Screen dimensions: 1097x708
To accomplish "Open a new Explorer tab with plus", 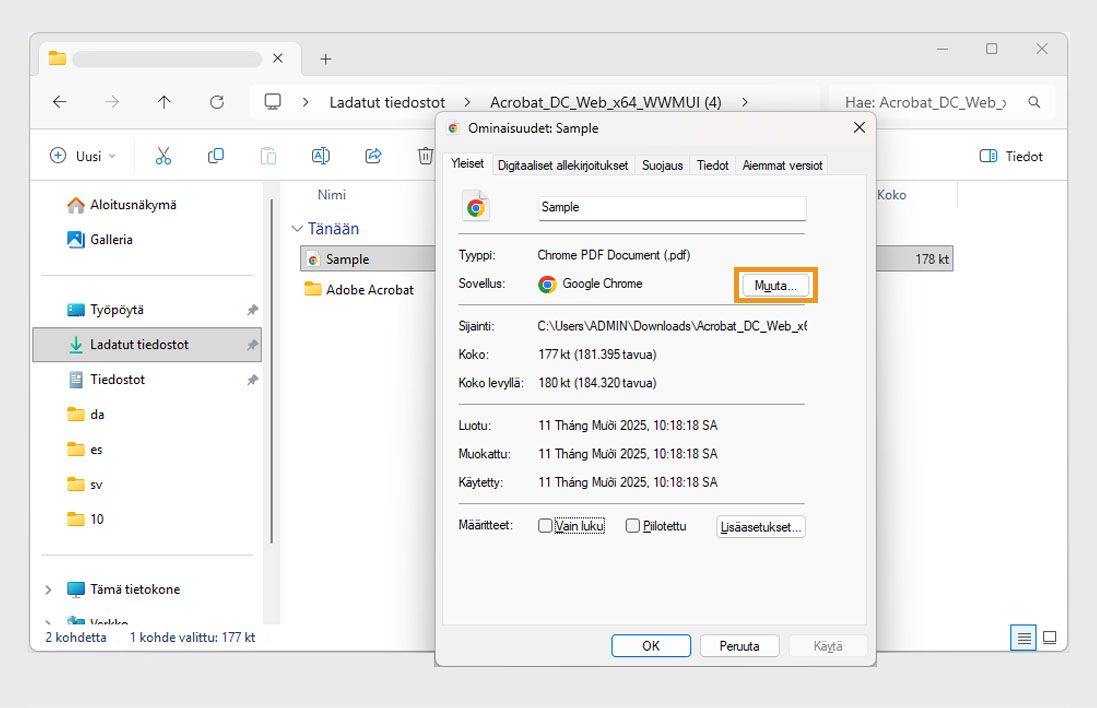I will tap(325, 59).
